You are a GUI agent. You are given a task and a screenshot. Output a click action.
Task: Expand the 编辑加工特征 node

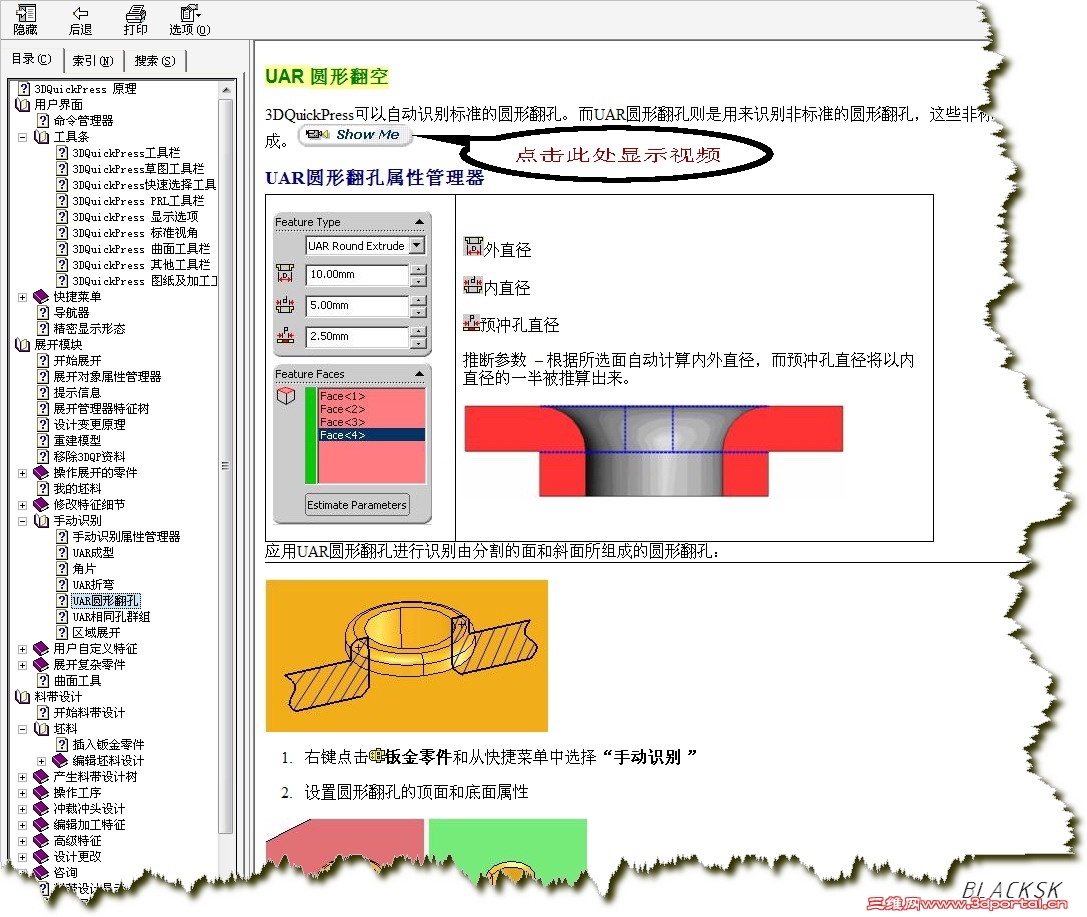[x=22, y=826]
